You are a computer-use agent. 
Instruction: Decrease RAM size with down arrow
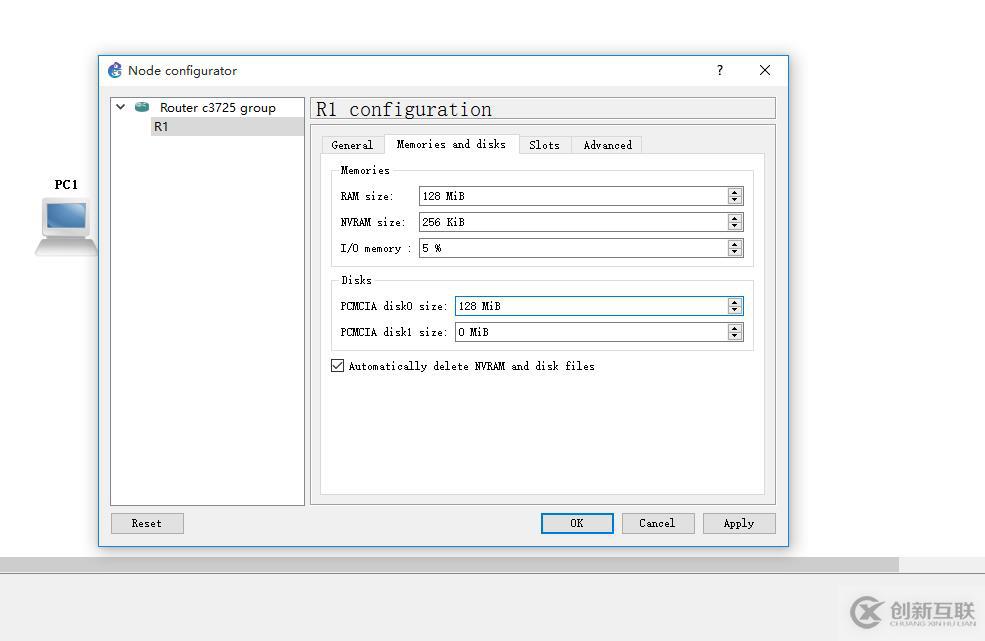(734, 200)
